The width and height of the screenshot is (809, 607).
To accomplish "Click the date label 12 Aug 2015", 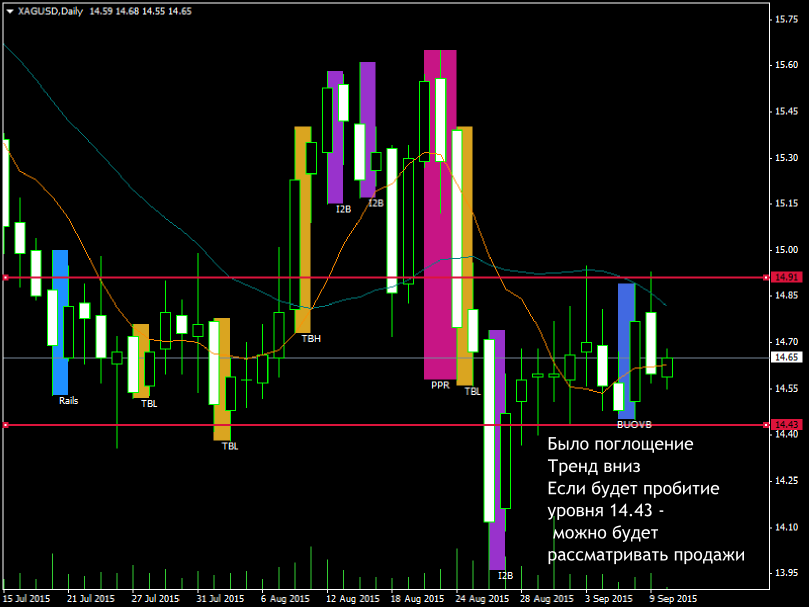I will point(353,599).
